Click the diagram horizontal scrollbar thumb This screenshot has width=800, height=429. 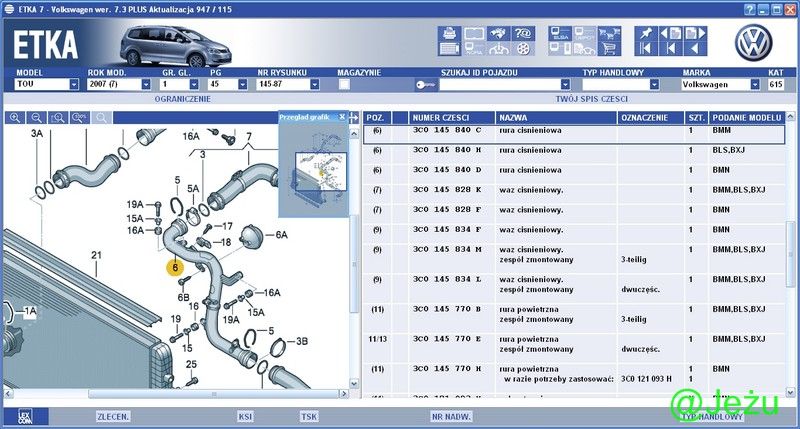pos(214,394)
